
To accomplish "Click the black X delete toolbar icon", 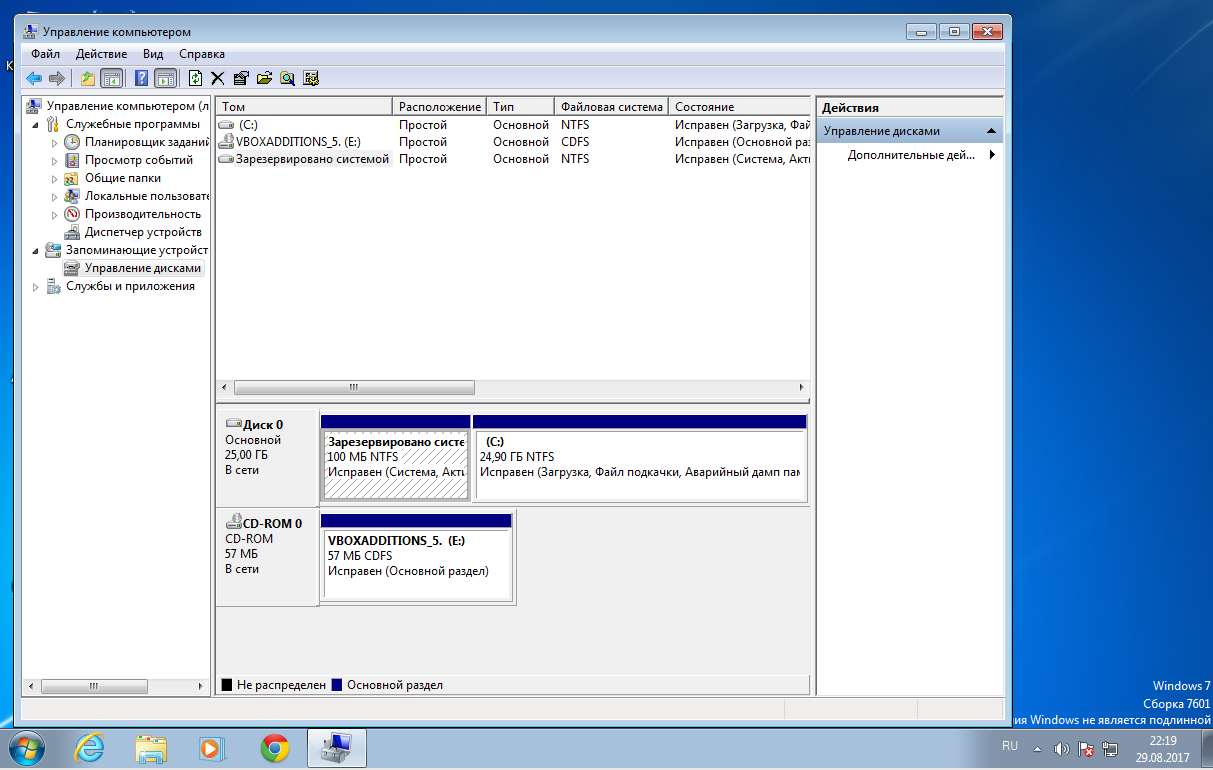I will tap(217, 78).
